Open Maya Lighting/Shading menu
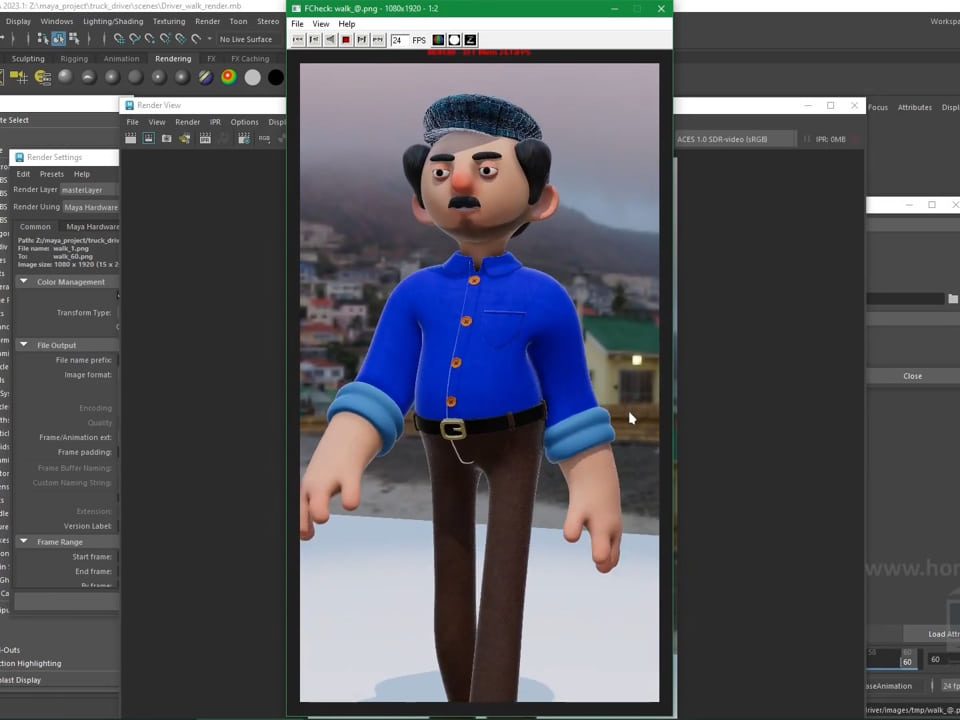Screen dimensions: 960x720 pos(113,21)
